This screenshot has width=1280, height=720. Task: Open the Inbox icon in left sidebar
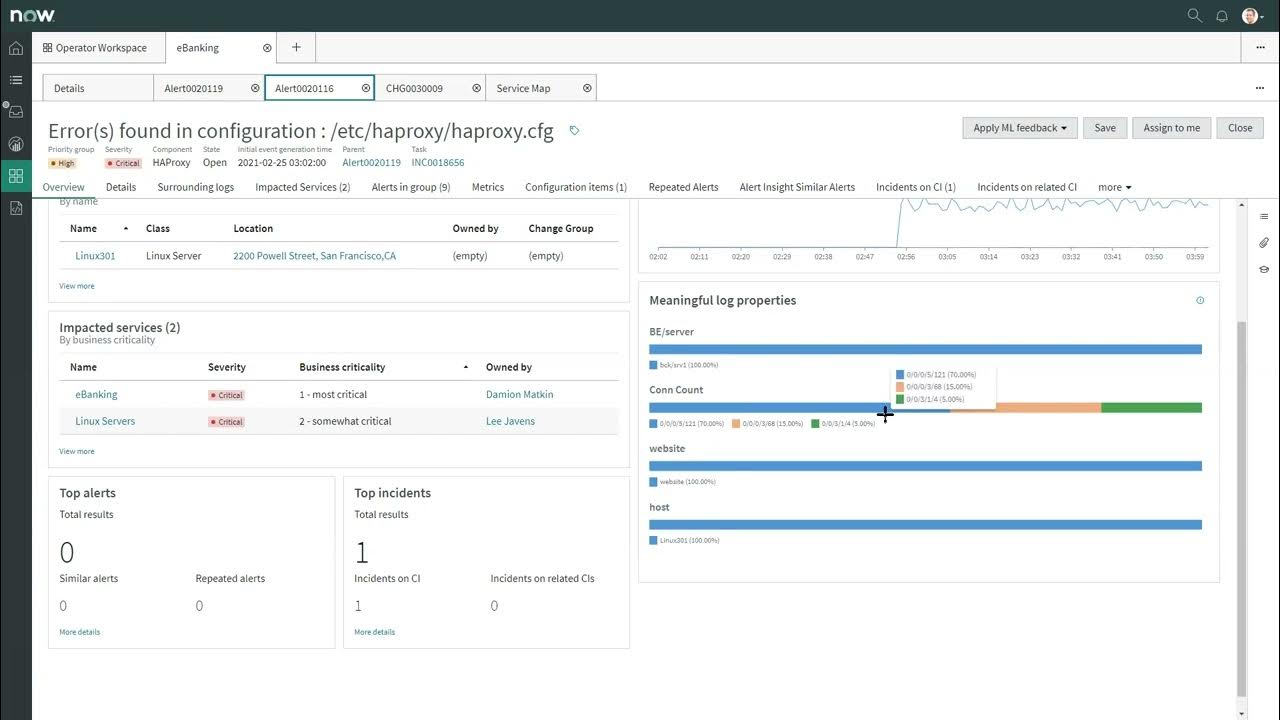[x=16, y=112]
